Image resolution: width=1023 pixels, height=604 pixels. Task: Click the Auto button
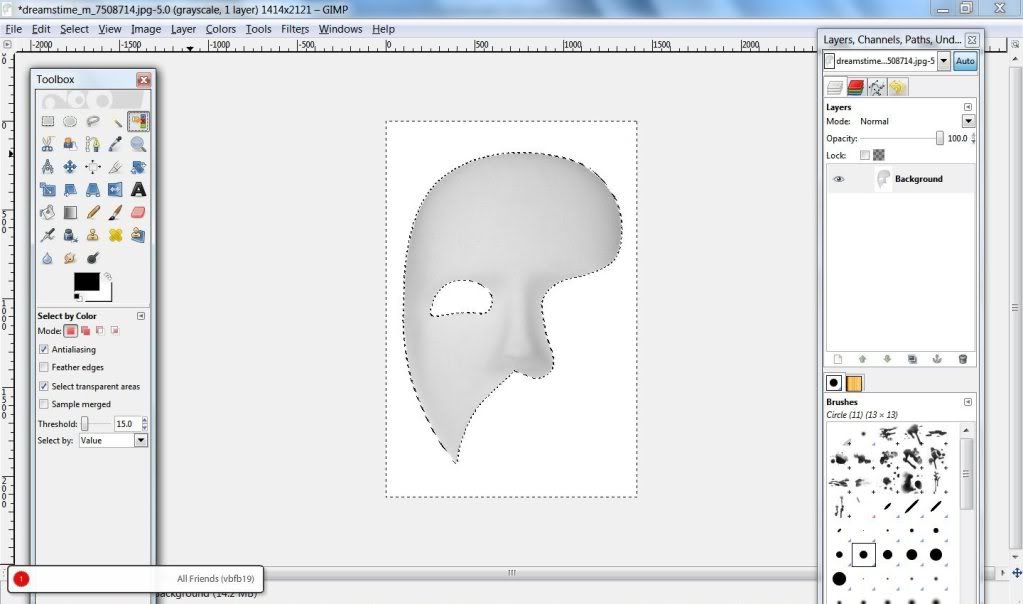tap(965, 61)
